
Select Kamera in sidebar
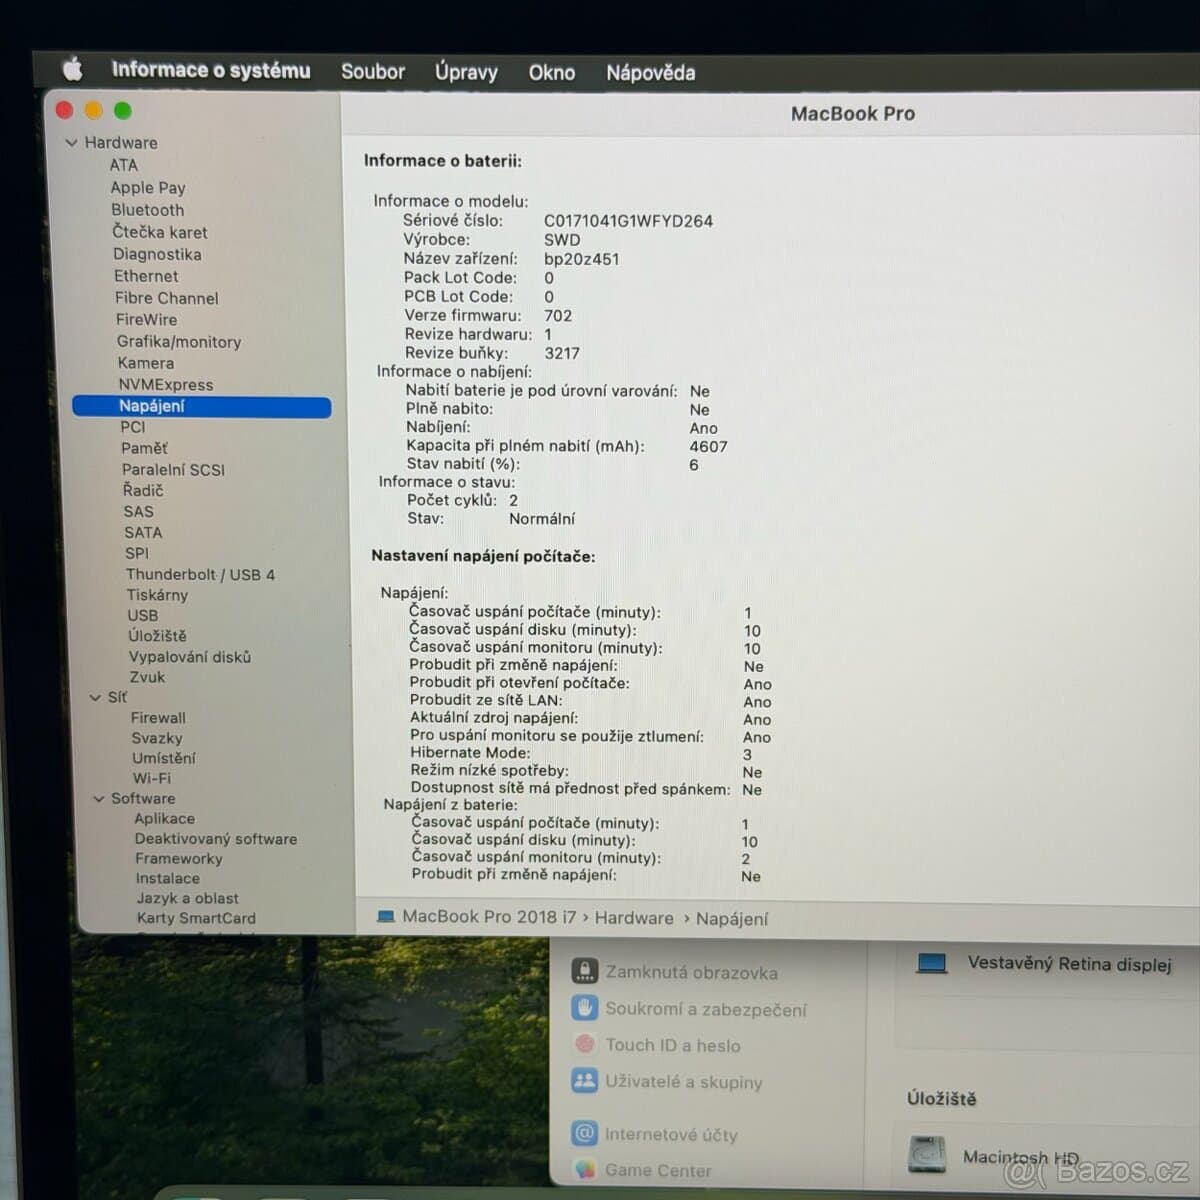point(146,363)
